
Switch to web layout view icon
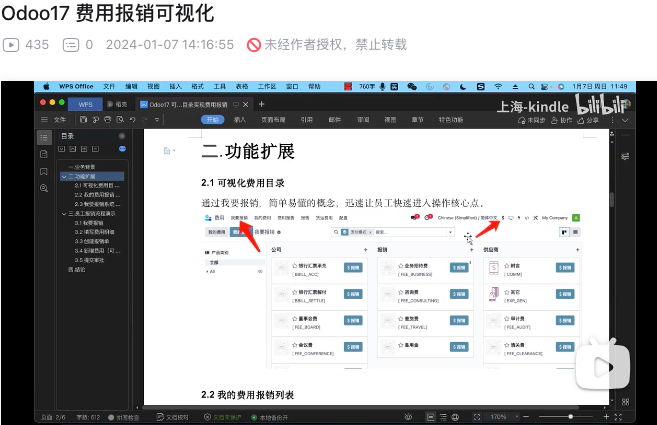click(x=455, y=417)
